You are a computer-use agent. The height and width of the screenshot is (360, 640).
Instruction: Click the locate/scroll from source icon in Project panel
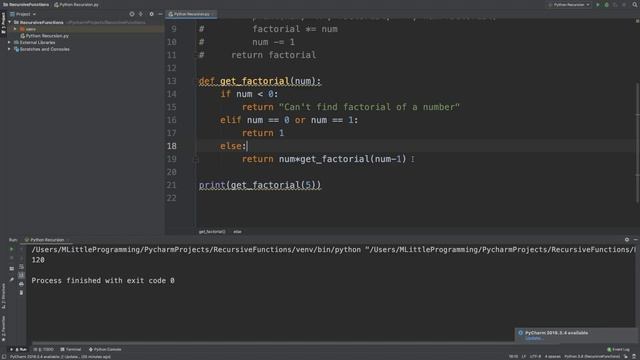click(131, 14)
